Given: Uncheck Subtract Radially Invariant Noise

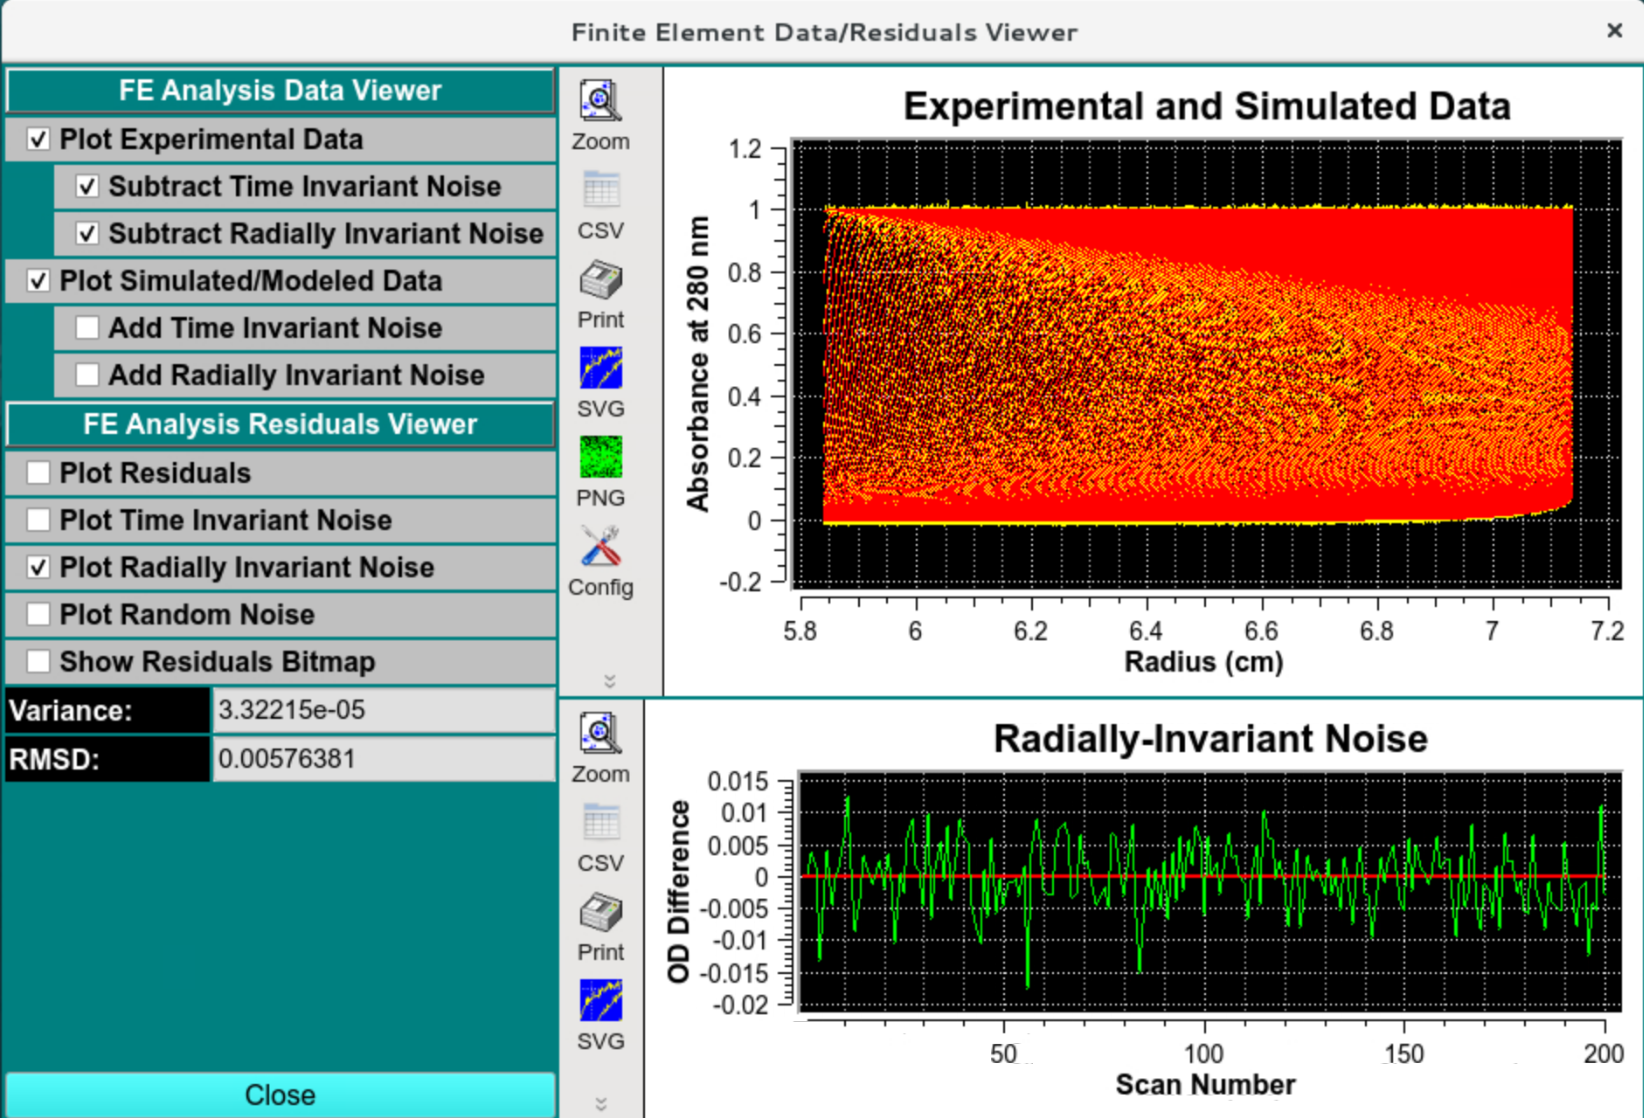Looking at the screenshot, I should click(87, 234).
